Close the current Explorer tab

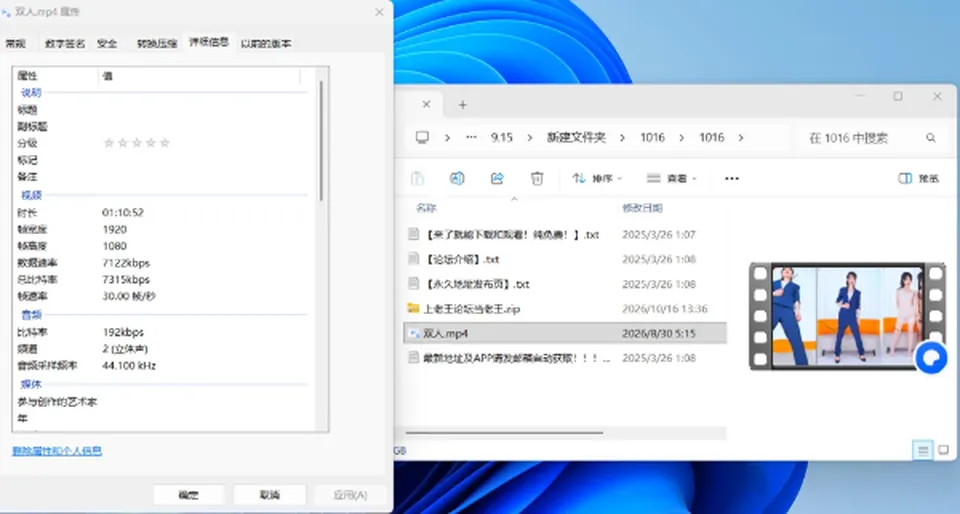click(x=427, y=105)
